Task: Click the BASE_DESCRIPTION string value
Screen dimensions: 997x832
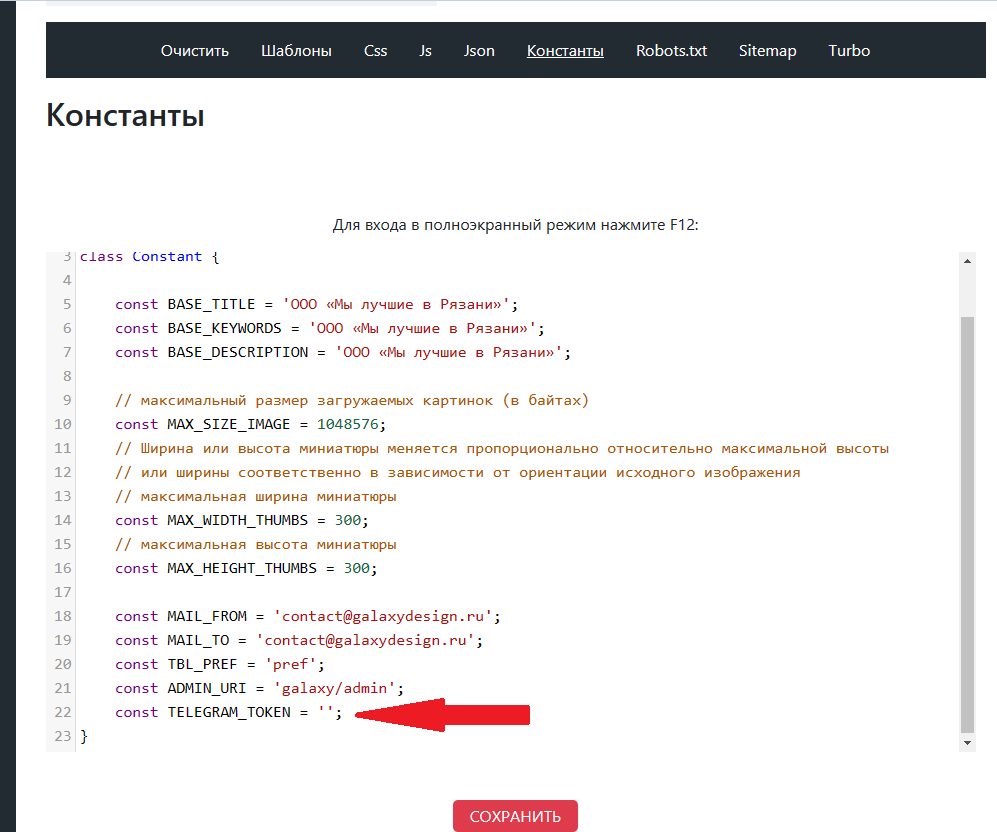Action: [449, 353]
